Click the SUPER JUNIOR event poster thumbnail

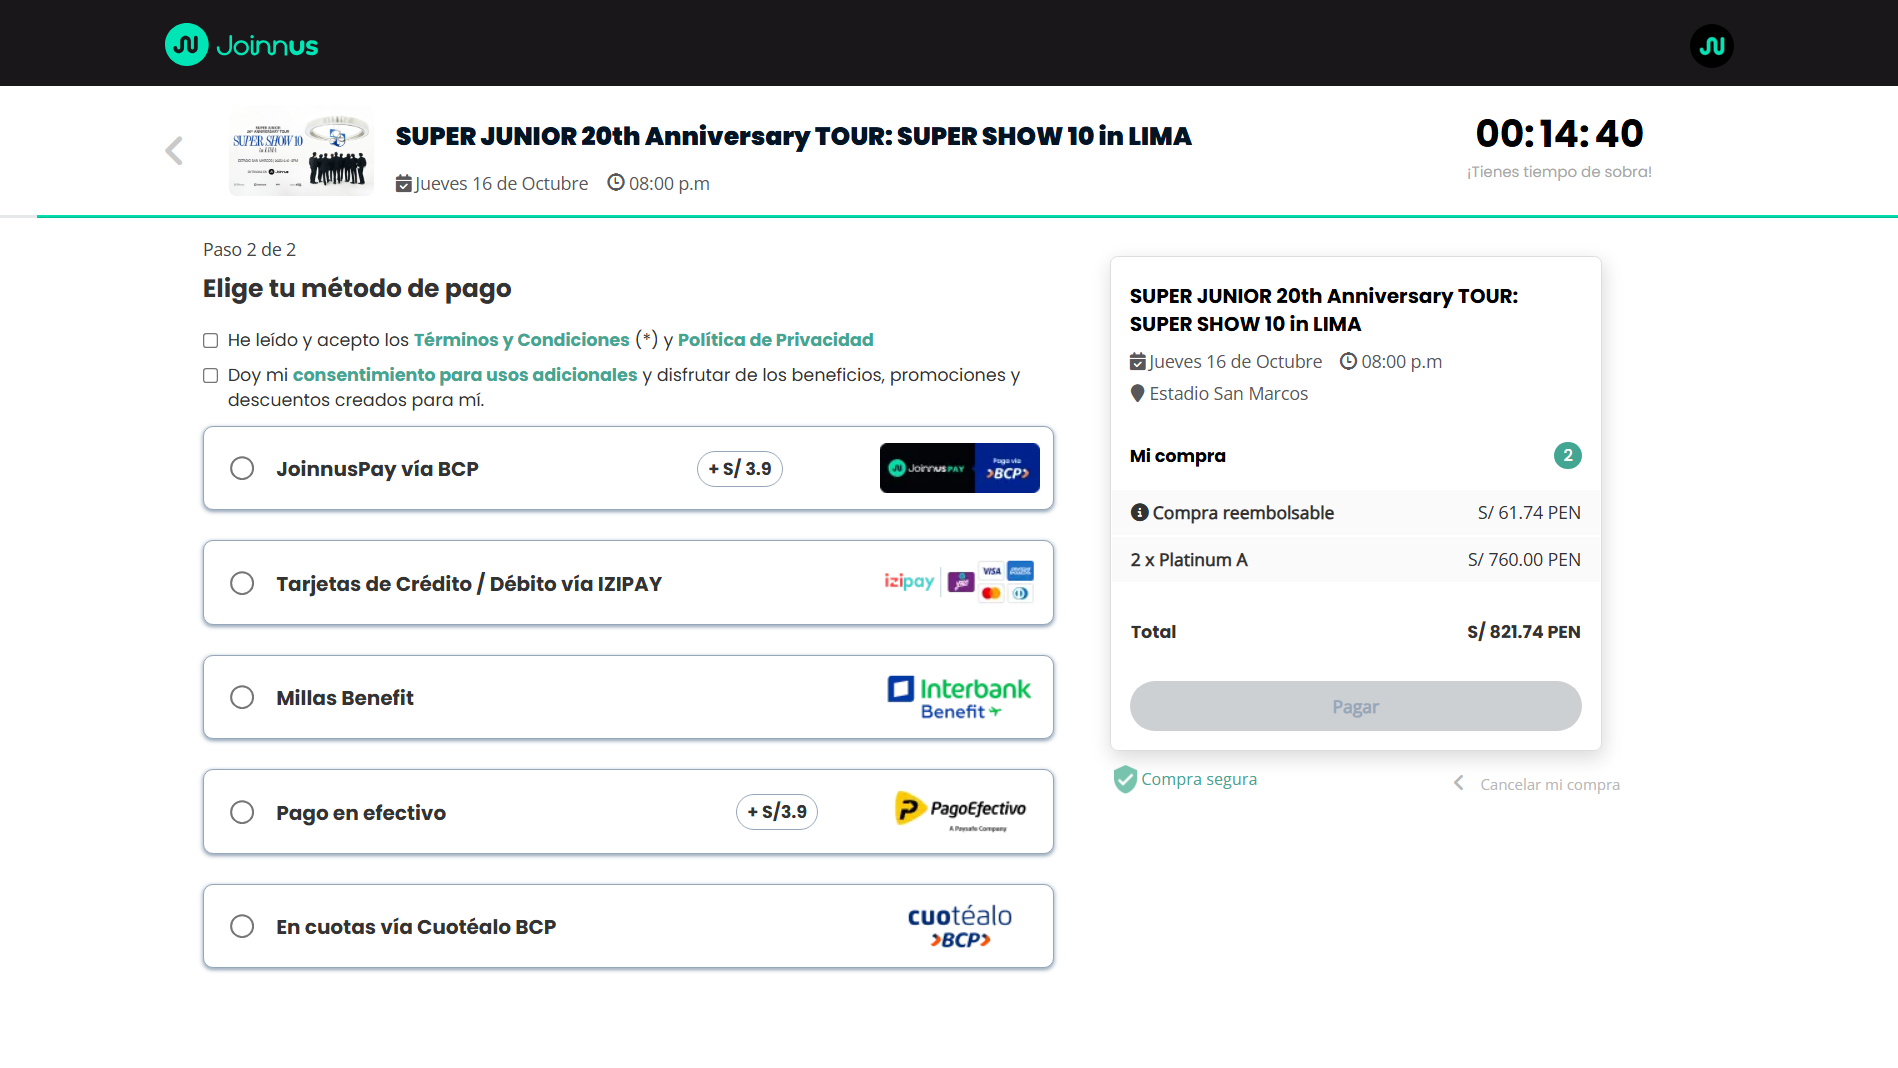coord(301,151)
